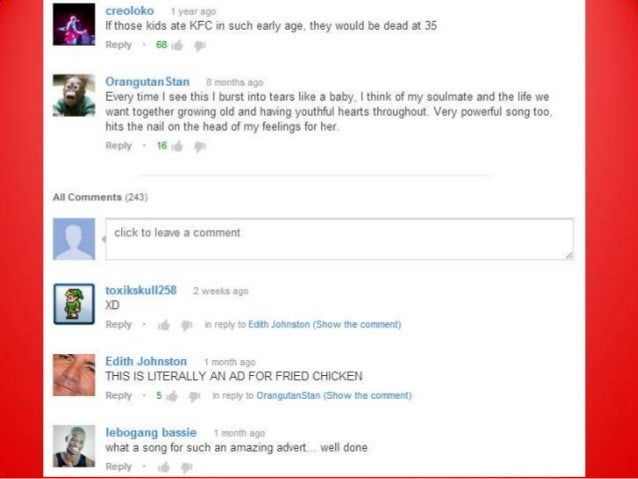Dislike toxikskull258's XD comment
Screen dimensions: 638x479
[186, 326]
